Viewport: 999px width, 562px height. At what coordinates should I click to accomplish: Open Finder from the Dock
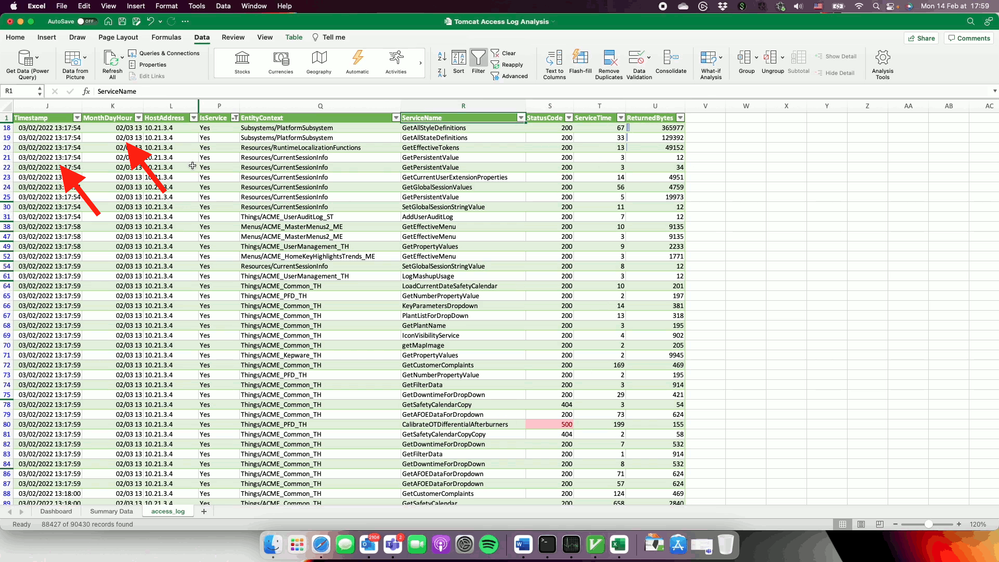(273, 544)
